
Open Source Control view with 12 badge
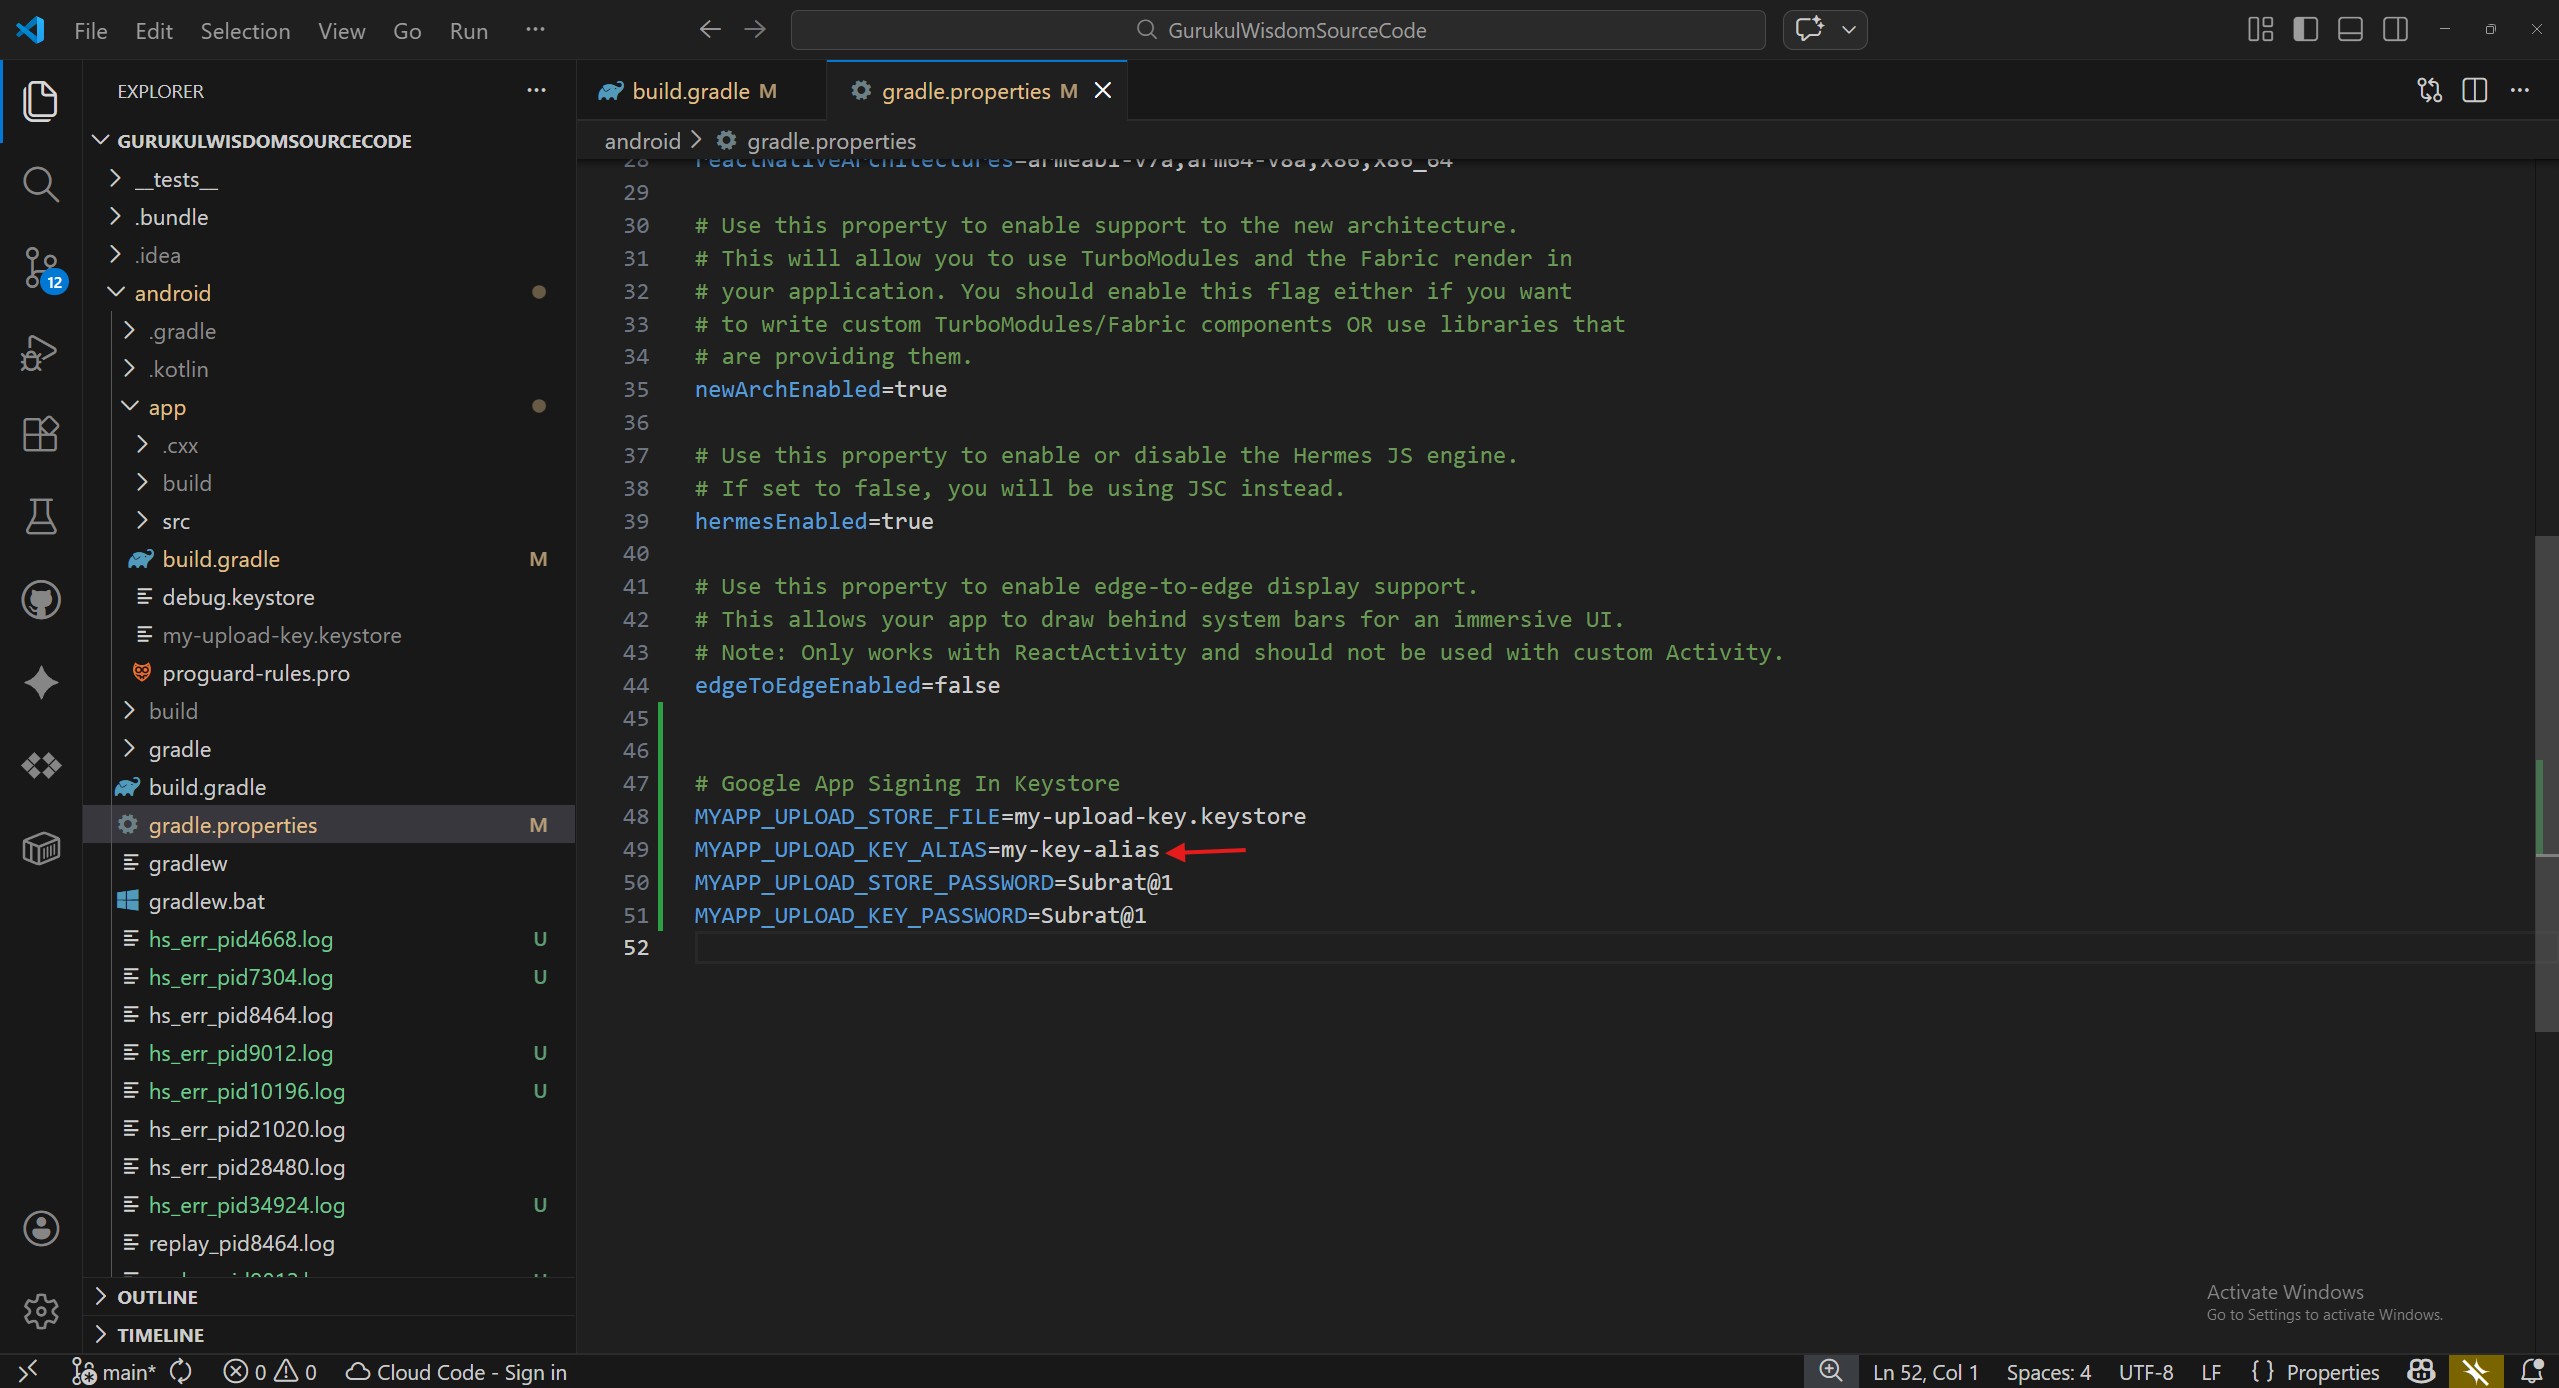(x=40, y=268)
